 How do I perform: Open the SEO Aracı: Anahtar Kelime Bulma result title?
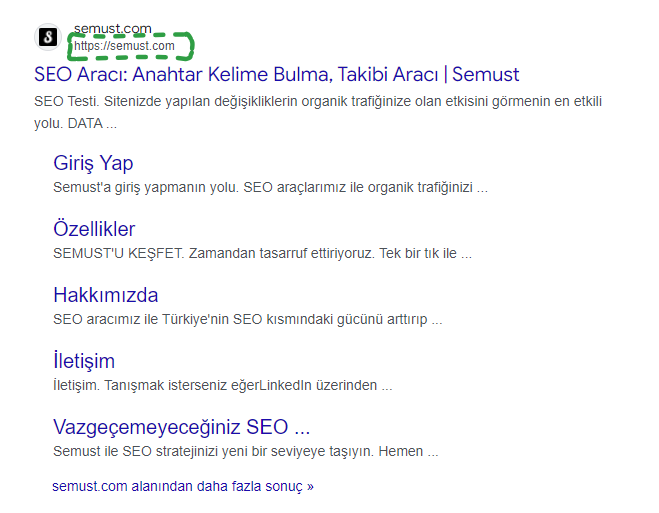point(277,74)
